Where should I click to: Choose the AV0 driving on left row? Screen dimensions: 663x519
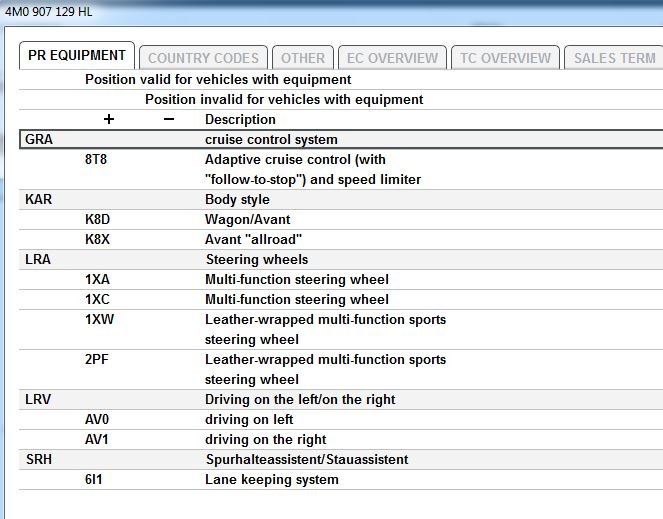[249, 420]
